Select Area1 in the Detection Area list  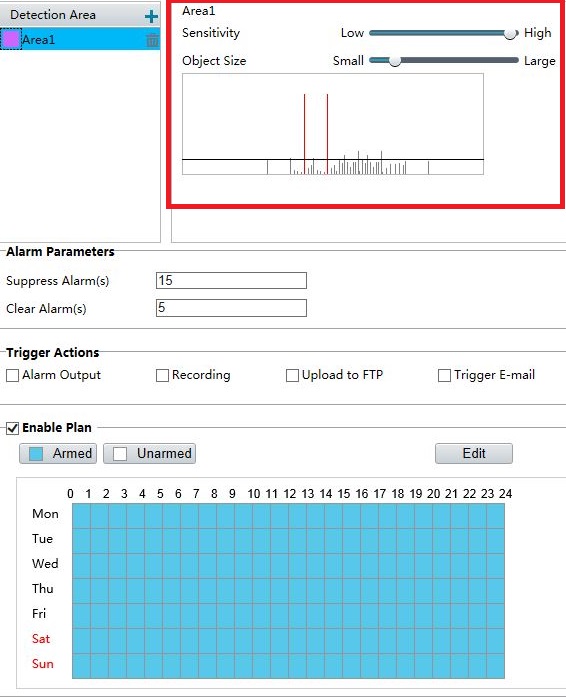[80, 39]
